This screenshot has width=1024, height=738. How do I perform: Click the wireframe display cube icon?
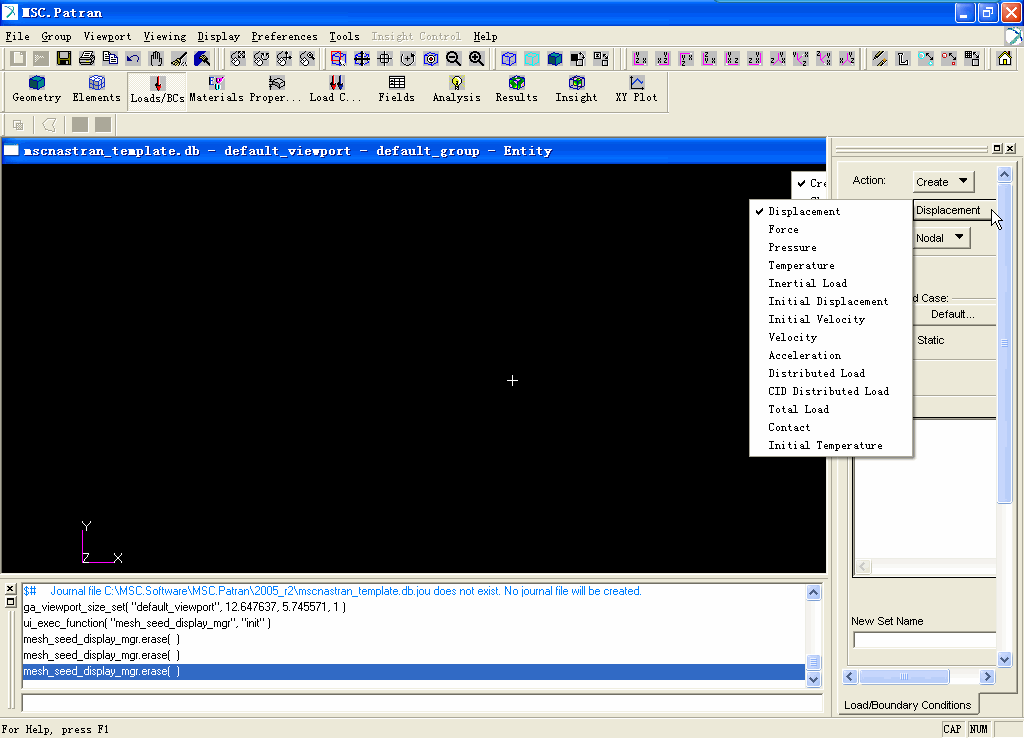tap(509, 59)
